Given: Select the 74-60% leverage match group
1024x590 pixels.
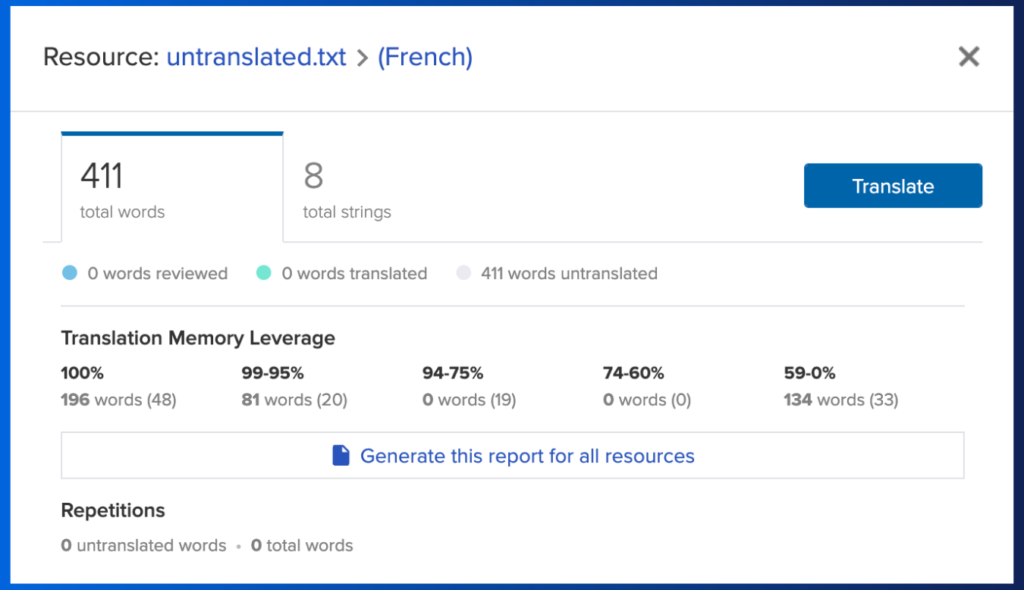Looking at the screenshot, I should (x=647, y=386).
